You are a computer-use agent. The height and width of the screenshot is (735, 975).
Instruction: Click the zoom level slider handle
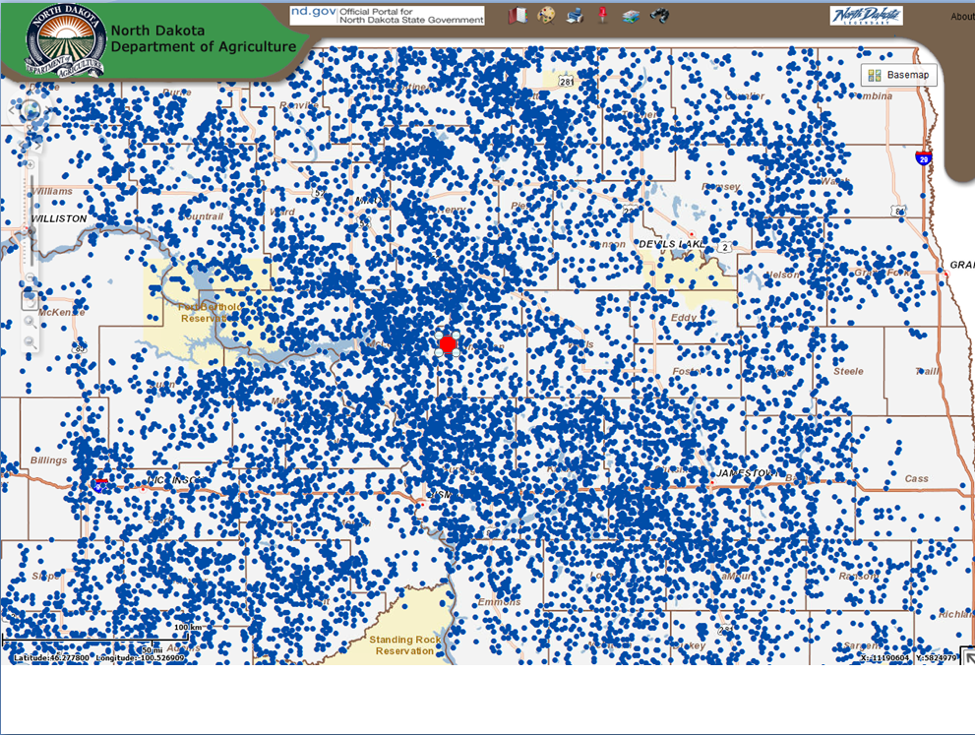tap(30, 232)
